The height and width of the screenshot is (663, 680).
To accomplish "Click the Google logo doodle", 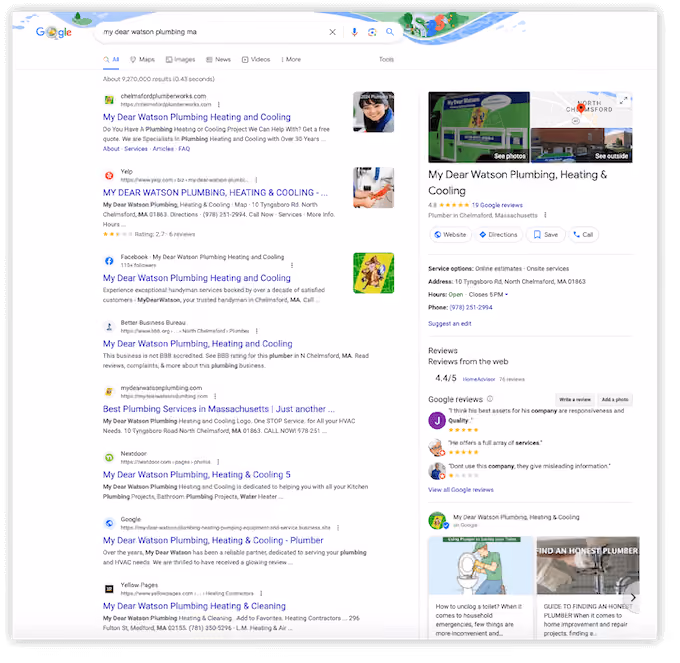I will pos(53,32).
